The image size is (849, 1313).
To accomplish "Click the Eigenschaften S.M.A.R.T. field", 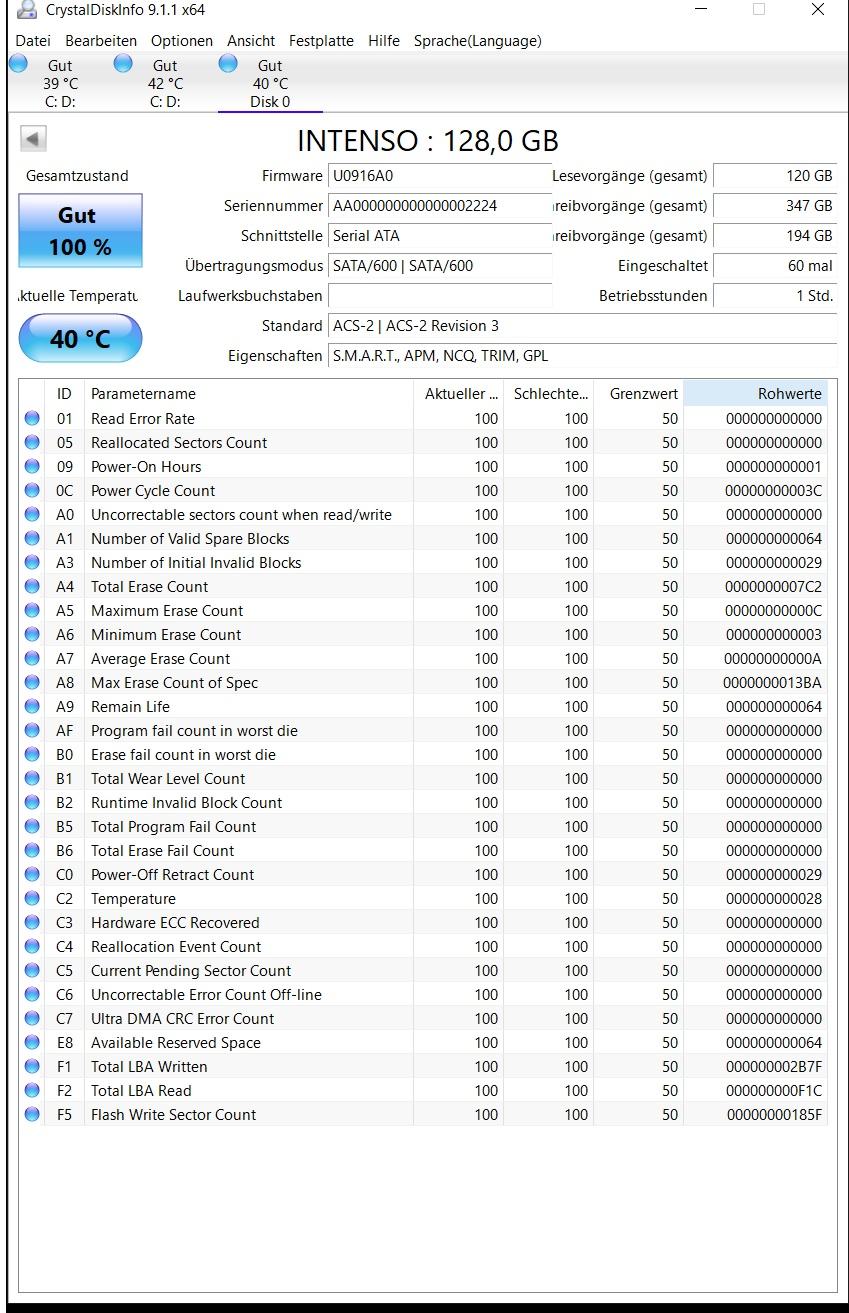I will pyautogui.click(x=583, y=356).
